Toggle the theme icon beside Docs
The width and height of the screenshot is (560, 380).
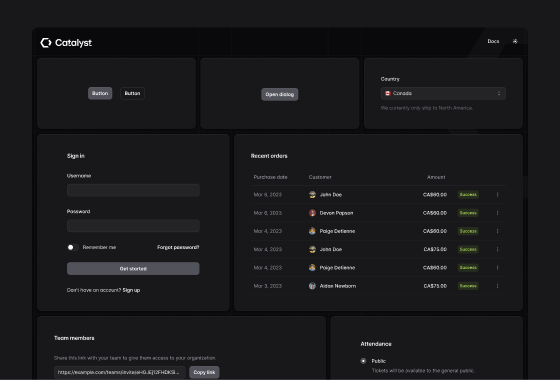515,41
